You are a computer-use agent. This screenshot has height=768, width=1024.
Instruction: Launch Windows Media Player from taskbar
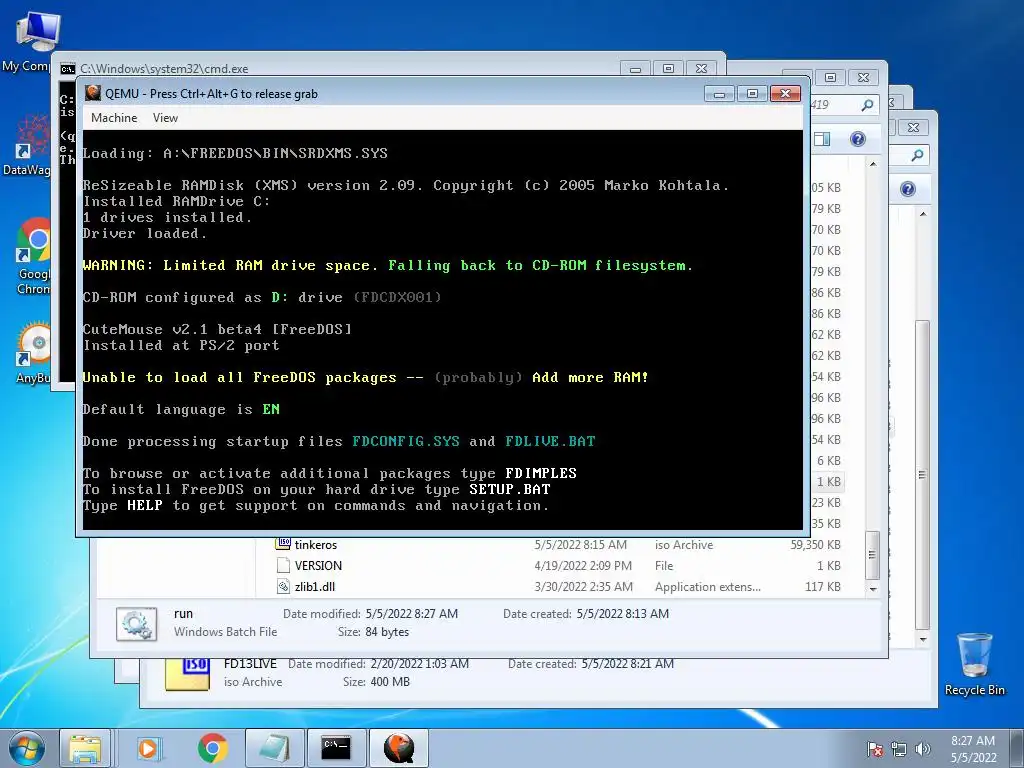pyautogui.click(x=149, y=748)
